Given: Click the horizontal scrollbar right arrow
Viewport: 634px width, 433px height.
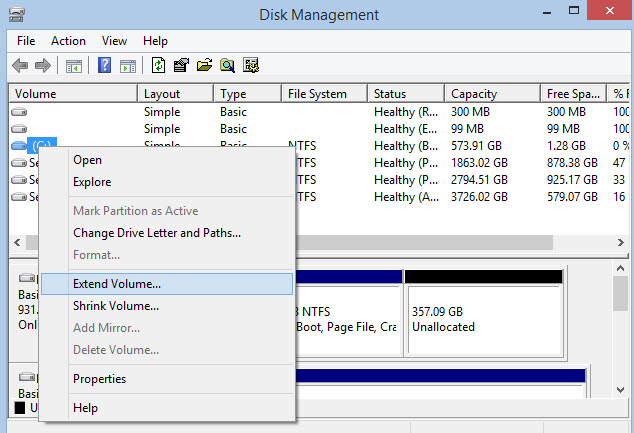Looking at the screenshot, I should tap(621, 243).
